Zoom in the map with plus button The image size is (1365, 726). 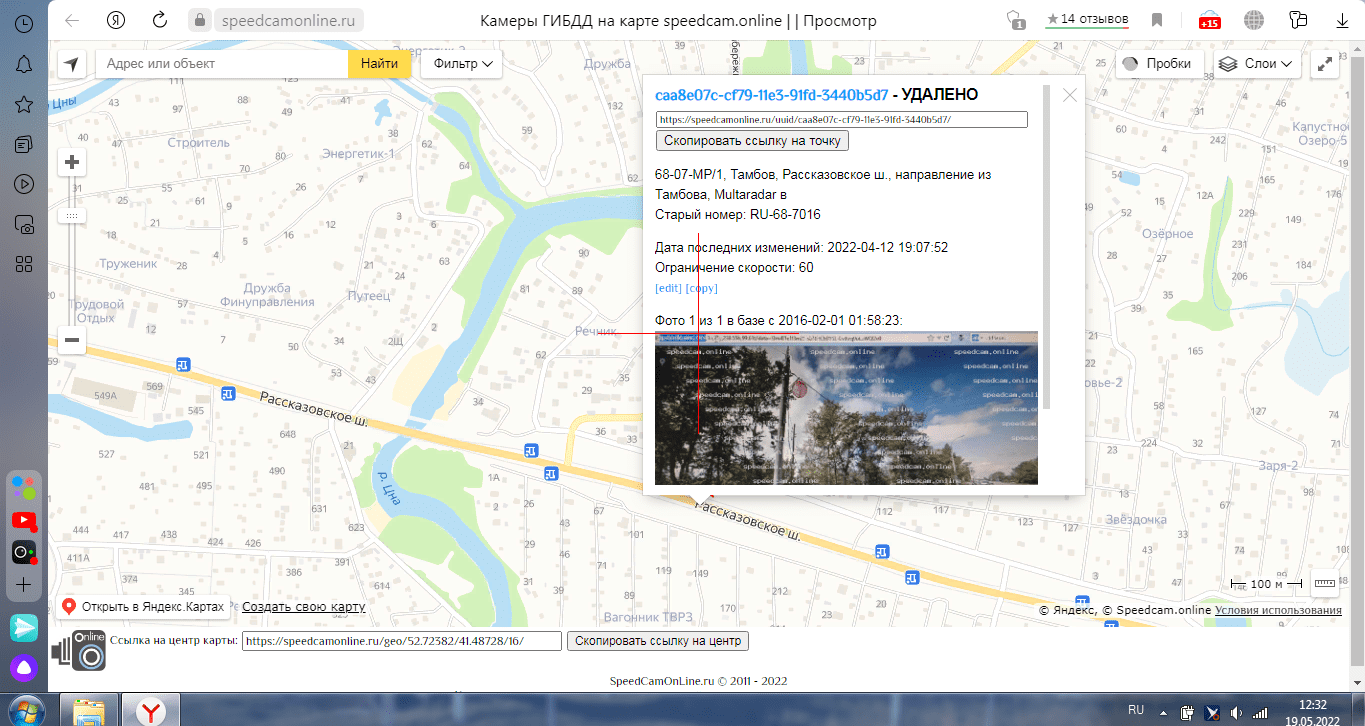(x=72, y=162)
